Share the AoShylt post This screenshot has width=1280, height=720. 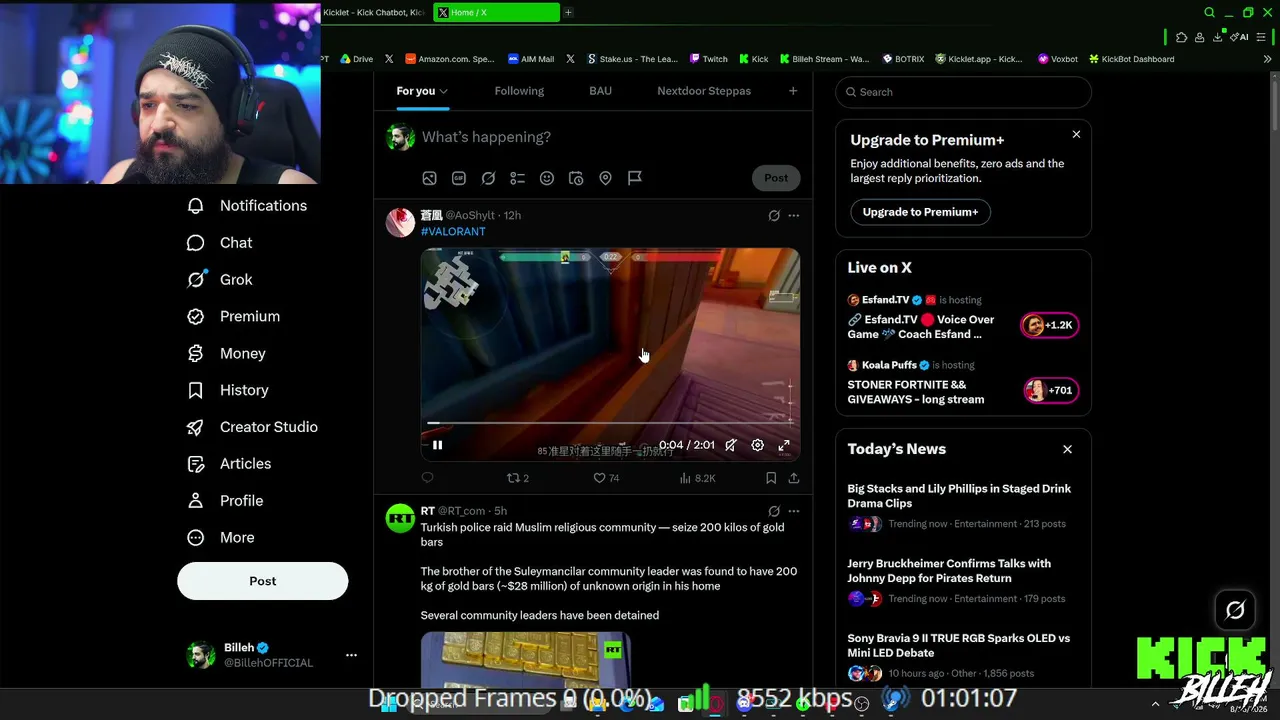(794, 478)
